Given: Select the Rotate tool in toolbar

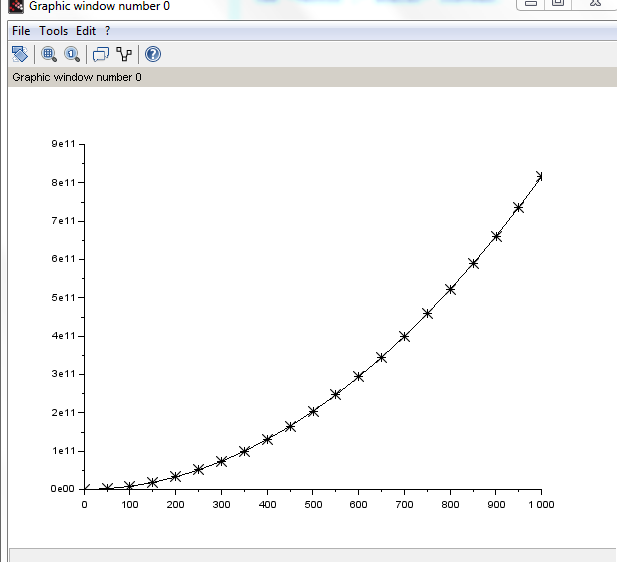Looking at the screenshot, I should (x=20, y=54).
